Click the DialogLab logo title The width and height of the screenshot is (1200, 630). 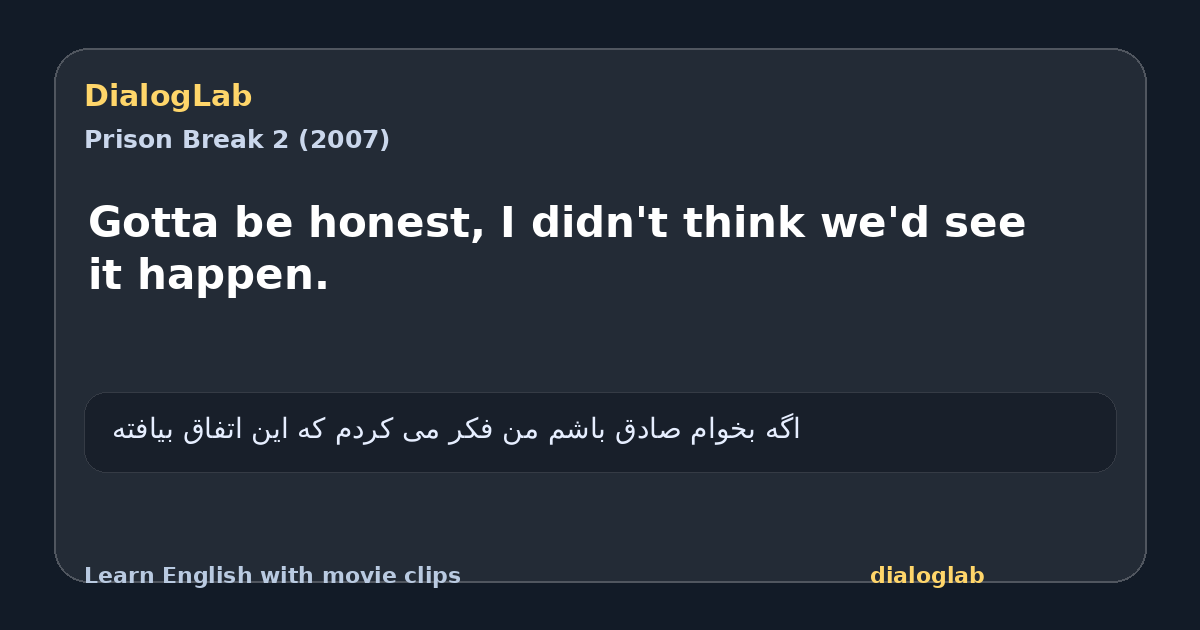(168, 96)
